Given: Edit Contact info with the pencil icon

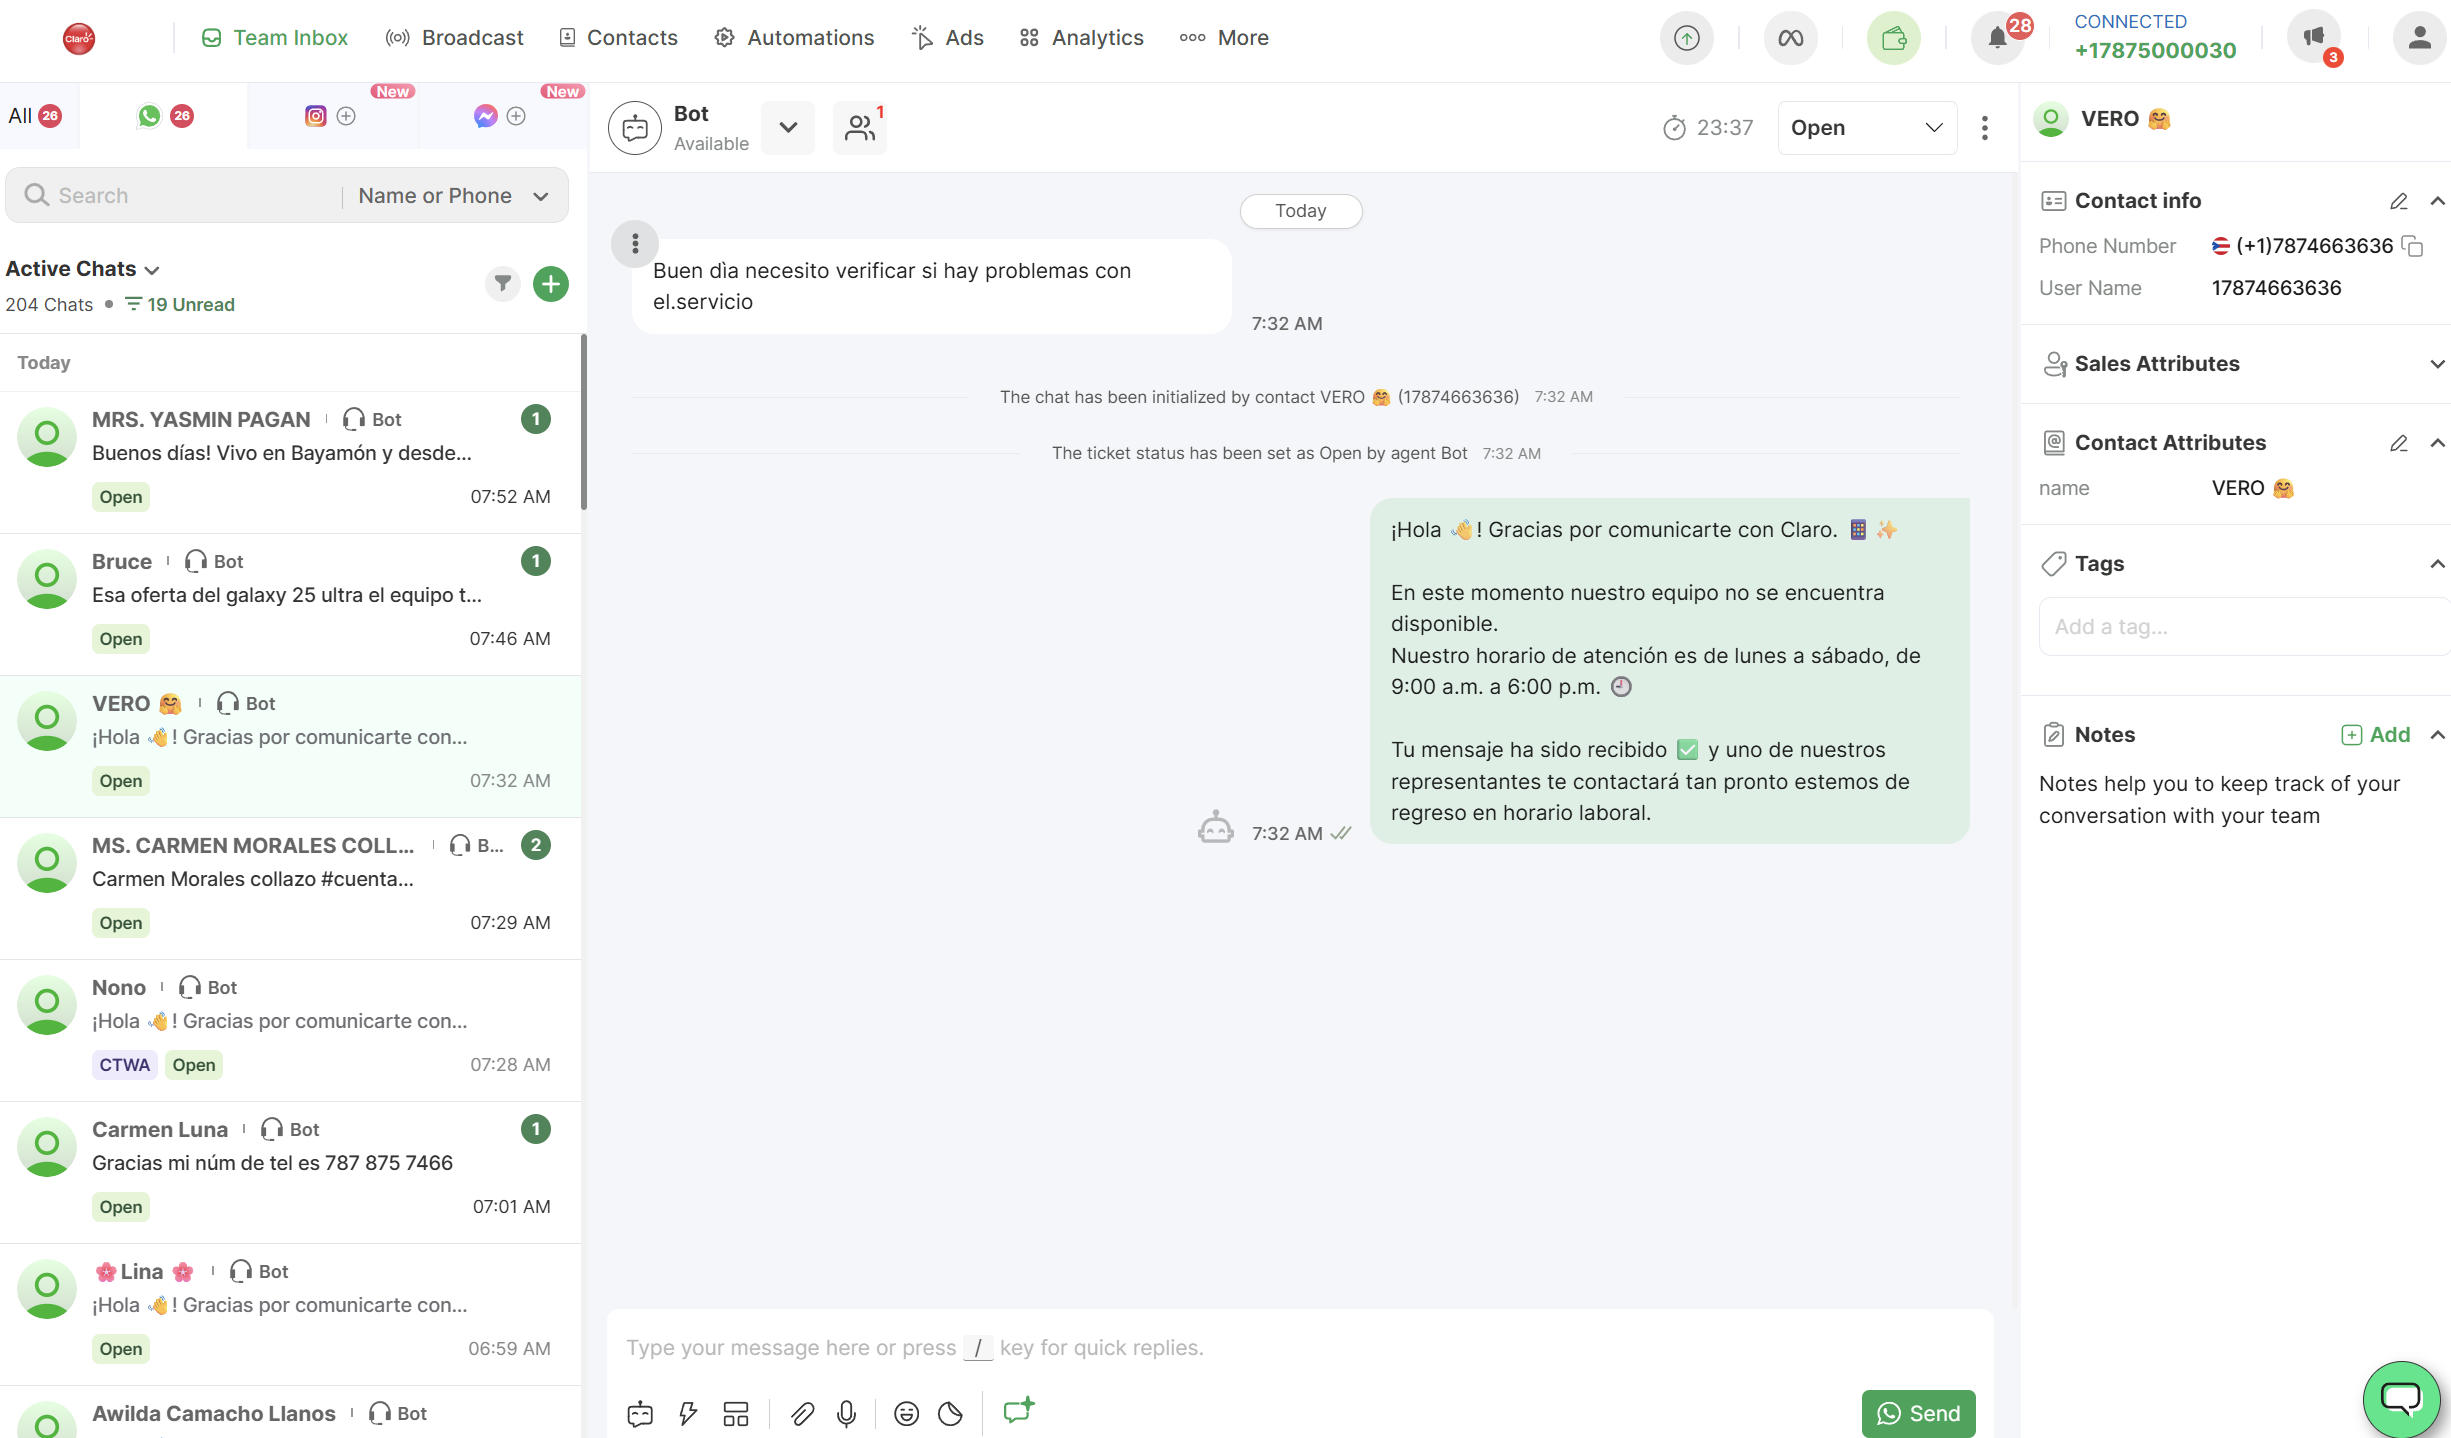Looking at the screenshot, I should point(2399,201).
